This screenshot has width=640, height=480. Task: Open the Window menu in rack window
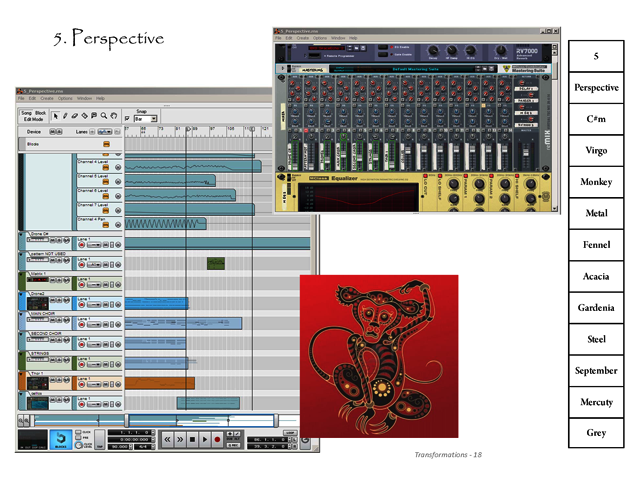338,38
